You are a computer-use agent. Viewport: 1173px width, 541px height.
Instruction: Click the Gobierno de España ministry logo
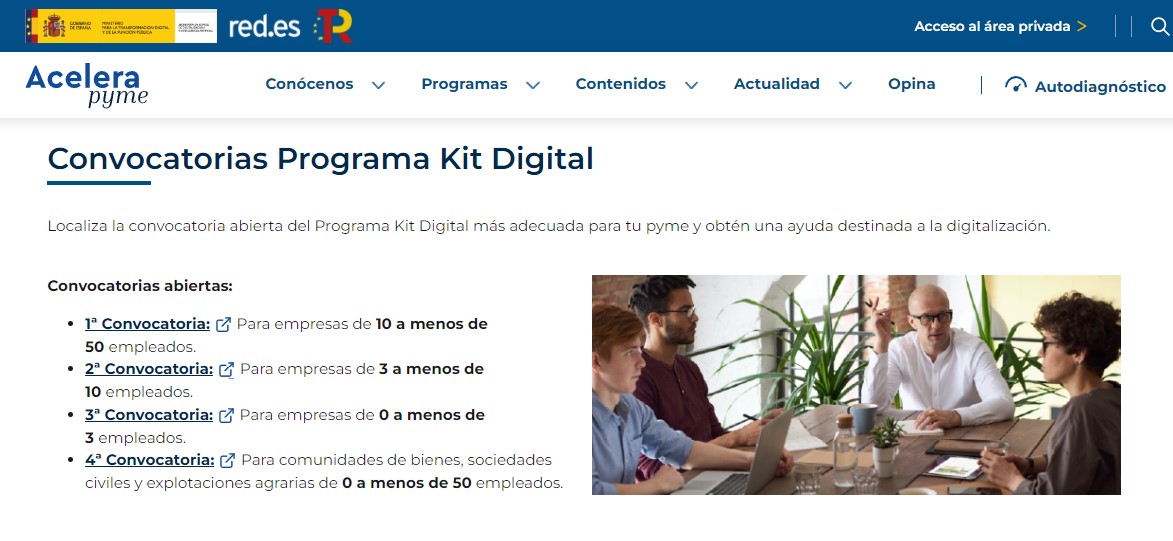120,26
